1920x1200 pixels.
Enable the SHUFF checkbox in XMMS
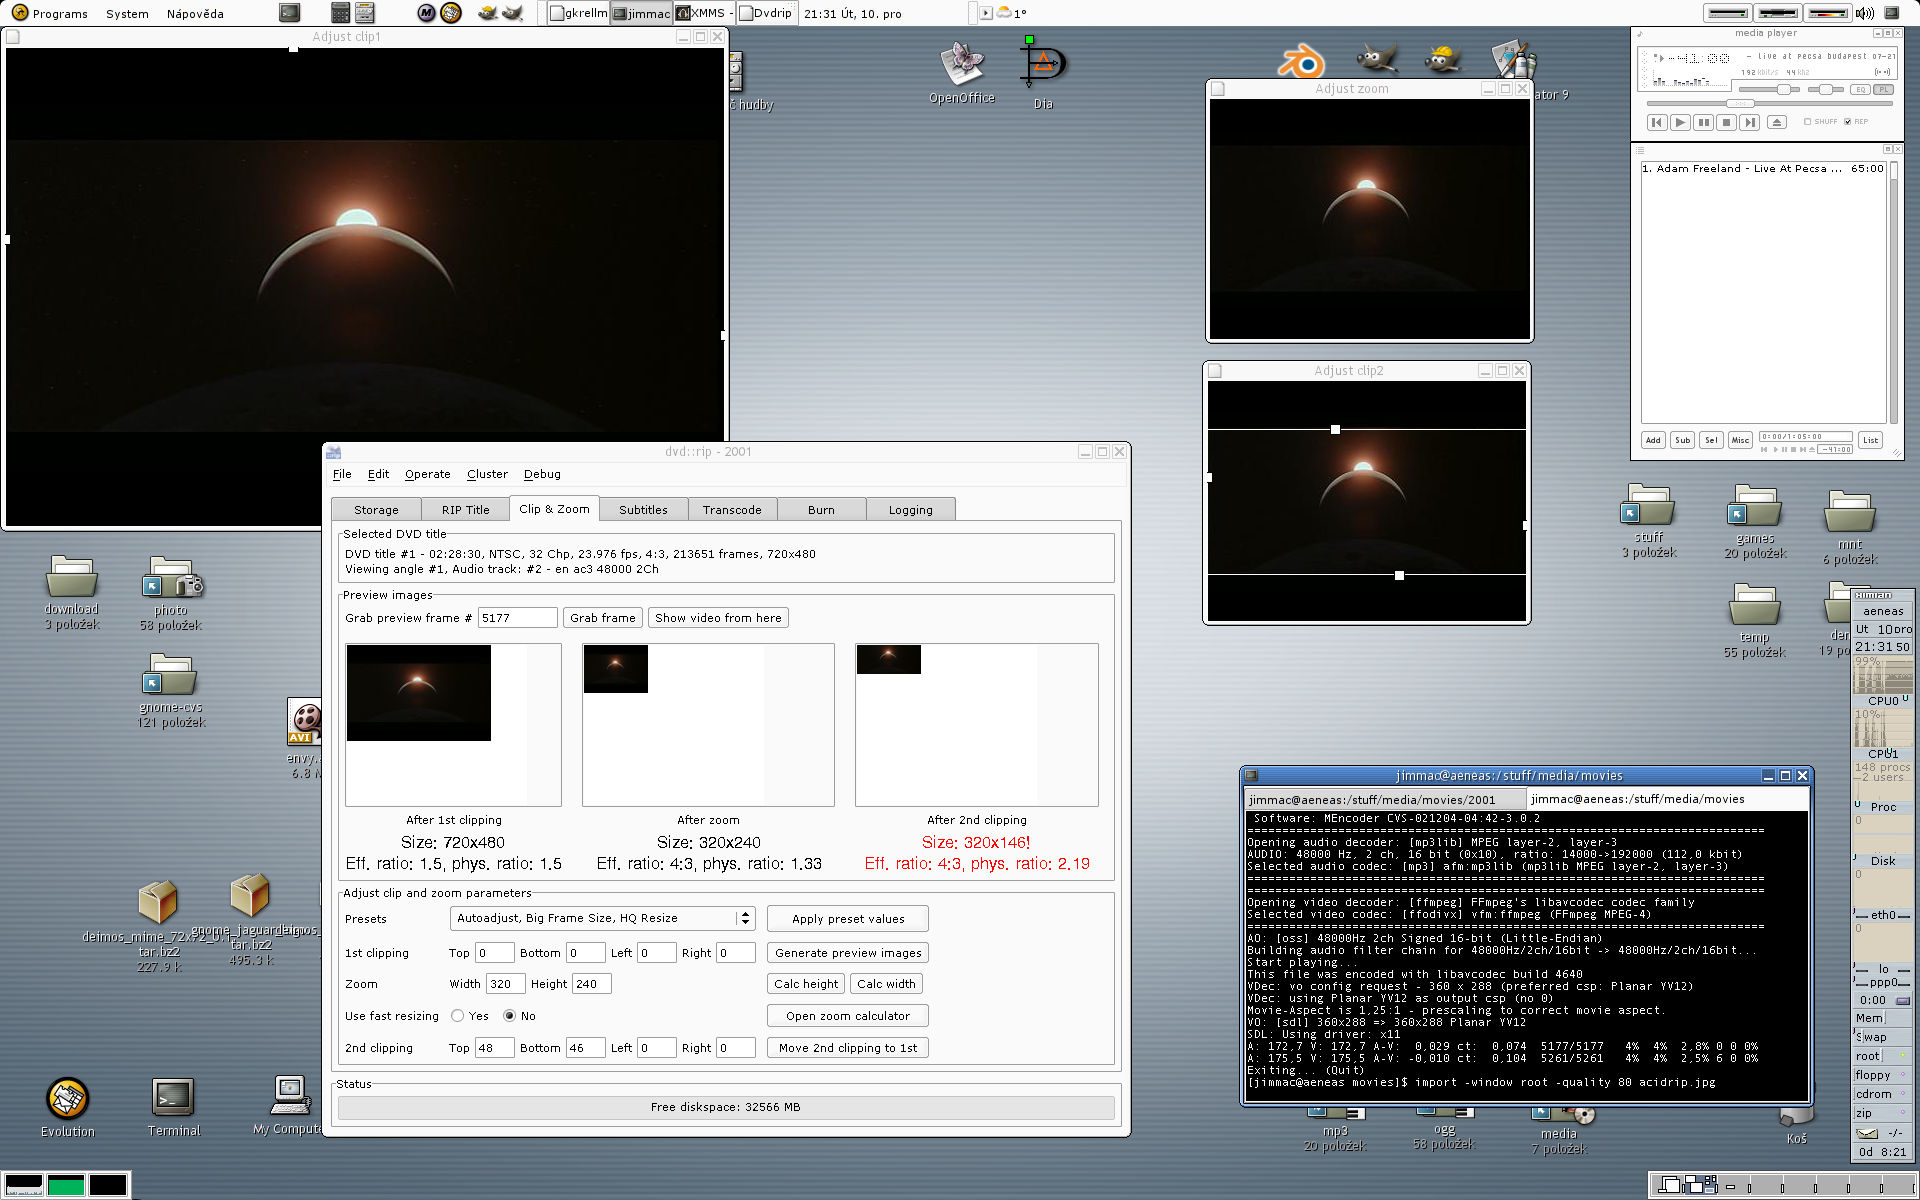1808,122
